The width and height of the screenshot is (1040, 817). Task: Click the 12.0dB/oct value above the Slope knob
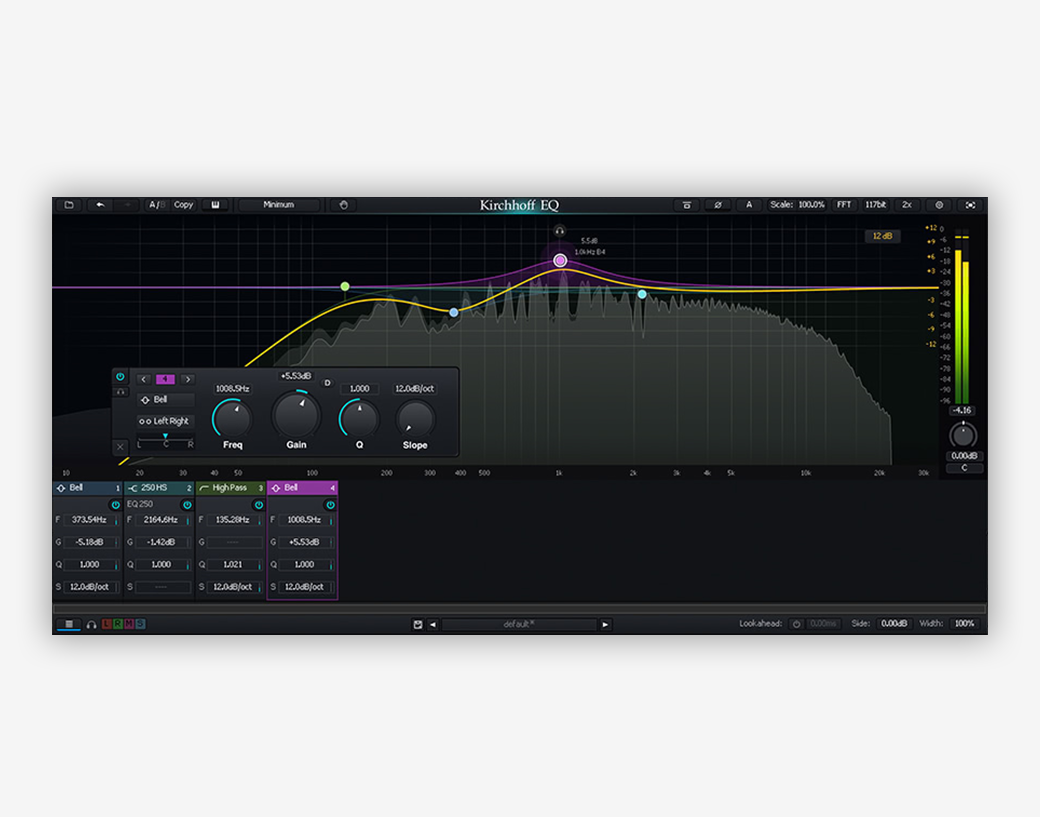pyautogui.click(x=415, y=389)
